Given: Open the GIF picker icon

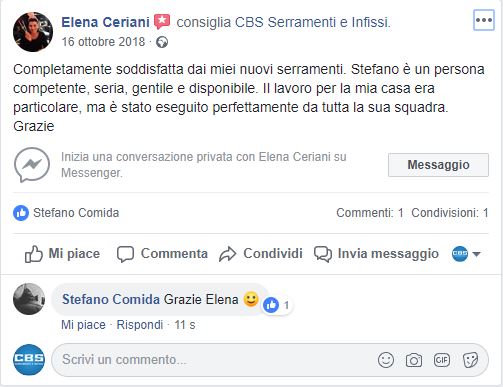Looking at the screenshot, I should coord(442,360).
